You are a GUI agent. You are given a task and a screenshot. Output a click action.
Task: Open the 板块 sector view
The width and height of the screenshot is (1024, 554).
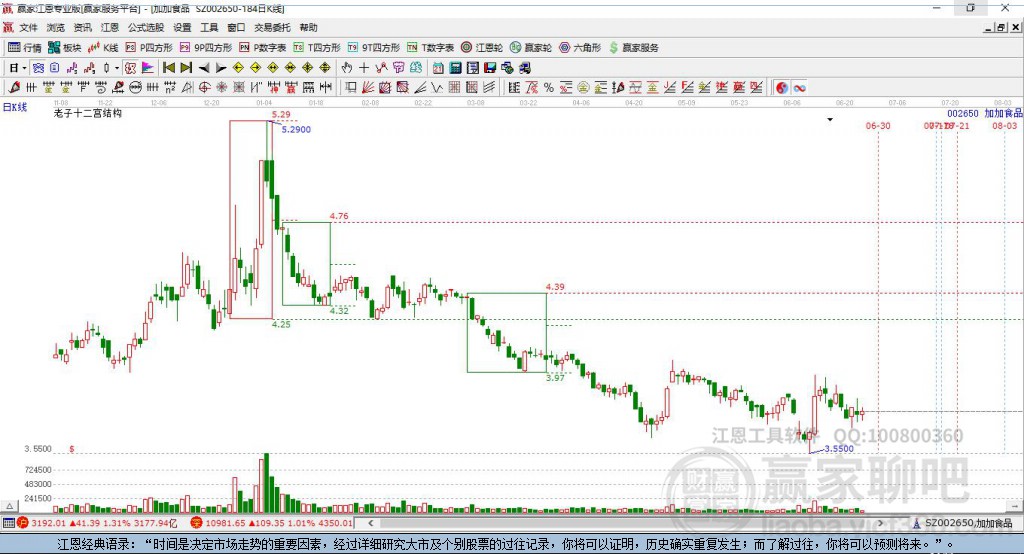click(66, 47)
